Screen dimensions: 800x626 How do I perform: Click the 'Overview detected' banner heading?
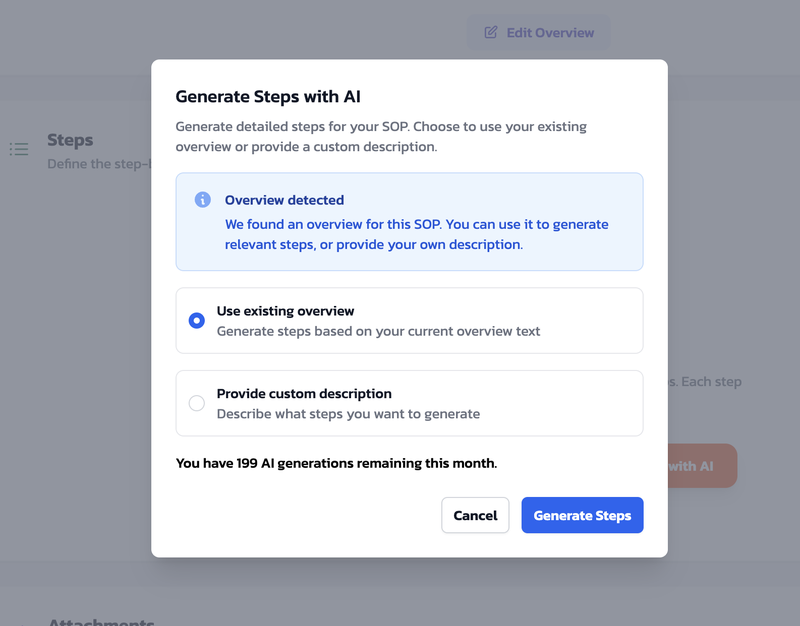[x=284, y=200]
